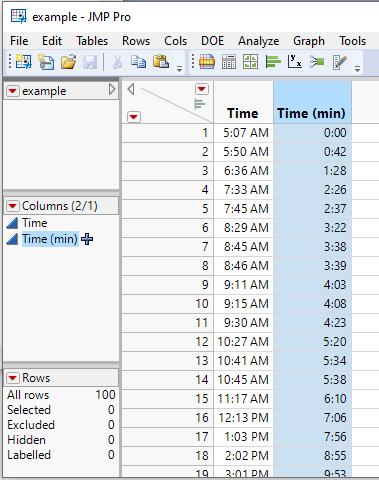Click the Distribution green bars icon
379x480 pixels.
[x=273, y=62]
